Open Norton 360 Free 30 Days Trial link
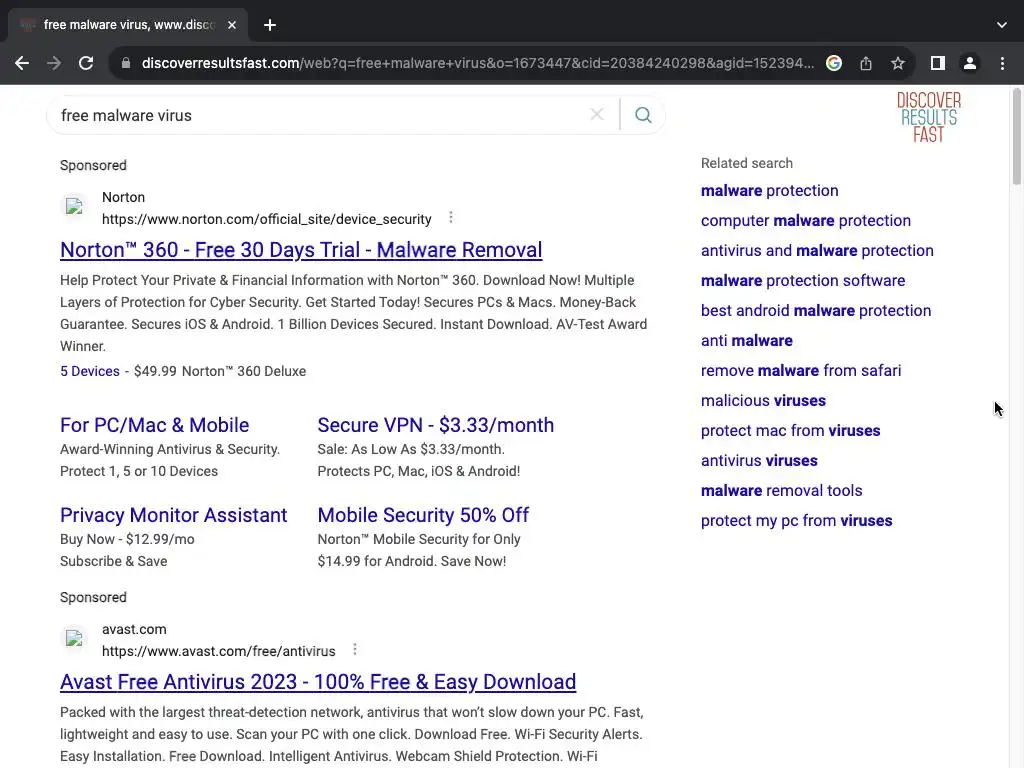 (x=301, y=249)
